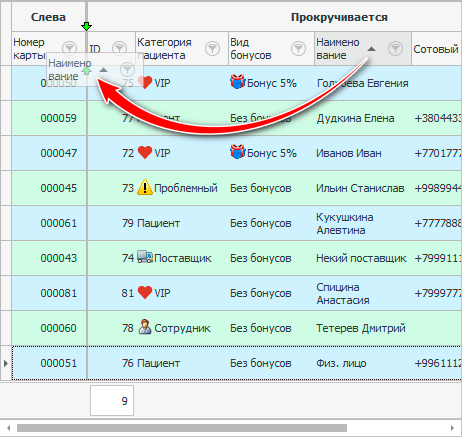The width and height of the screenshot is (462, 437).
Task: Click the Сотовый column header
Action: 436,49
